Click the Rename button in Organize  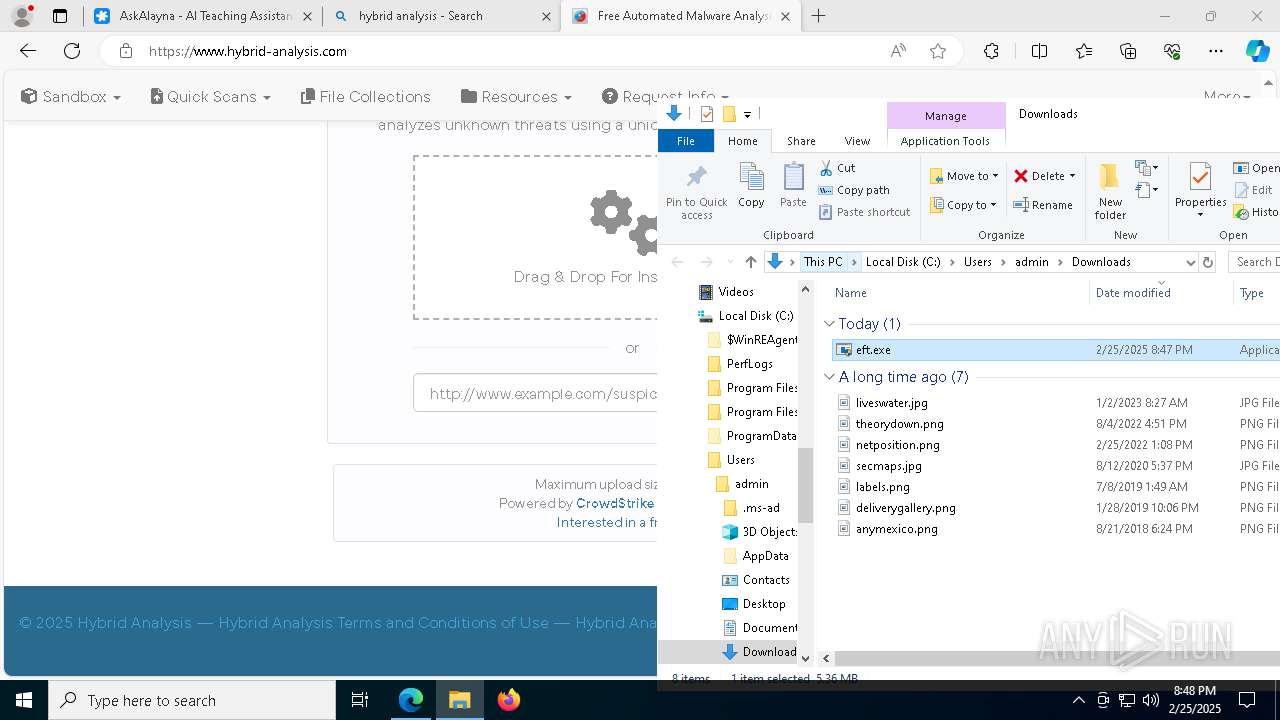[x=1043, y=205]
